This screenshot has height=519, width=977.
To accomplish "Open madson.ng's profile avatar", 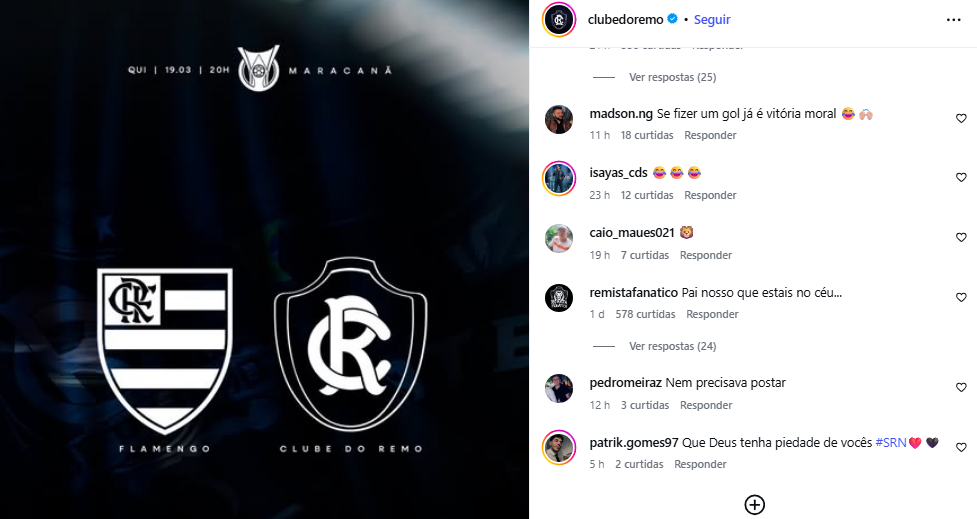I will coord(559,120).
